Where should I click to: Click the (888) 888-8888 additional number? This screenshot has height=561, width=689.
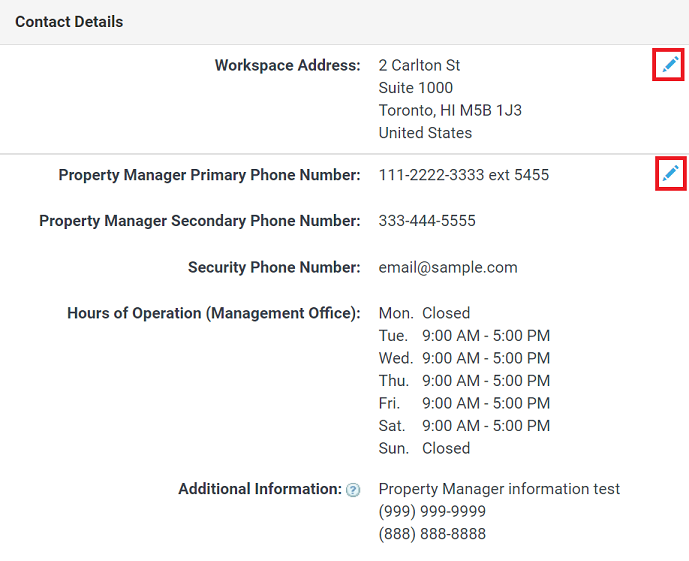[x=432, y=534]
